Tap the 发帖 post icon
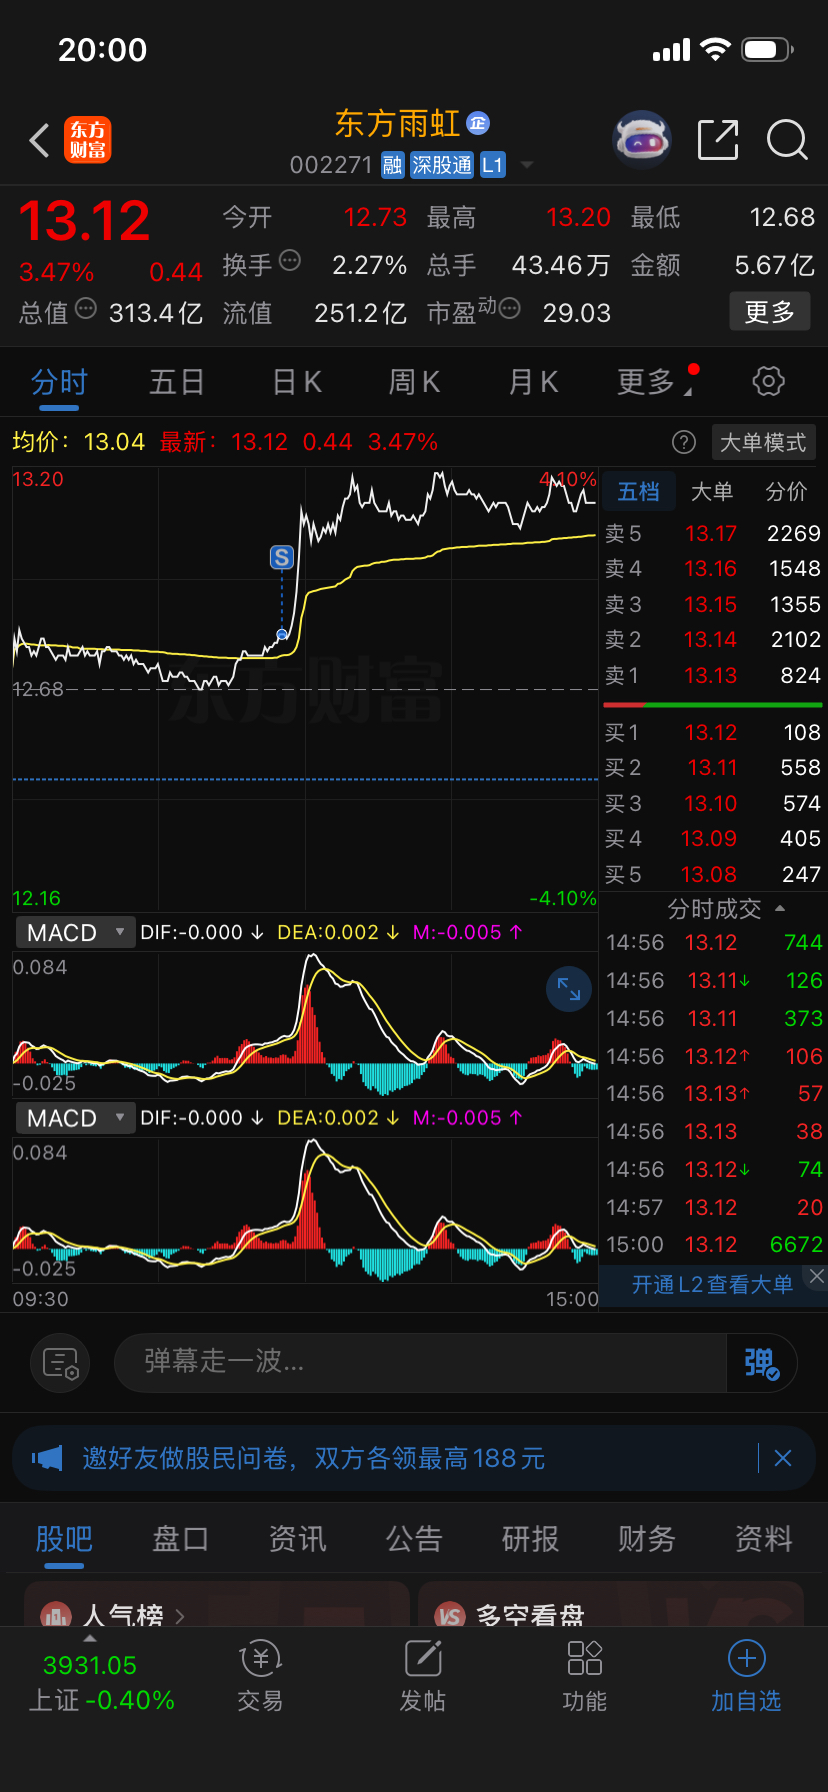This screenshot has width=828, height=1792. [423, 1676]
